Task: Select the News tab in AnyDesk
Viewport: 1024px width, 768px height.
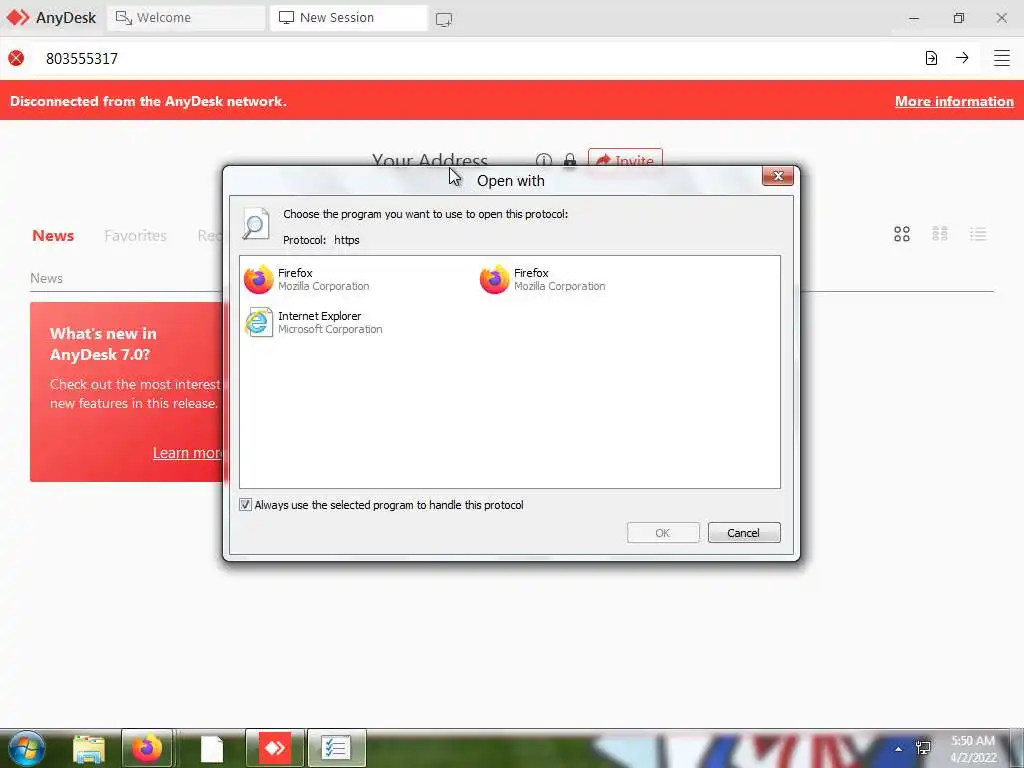Action: click(53, 235)
